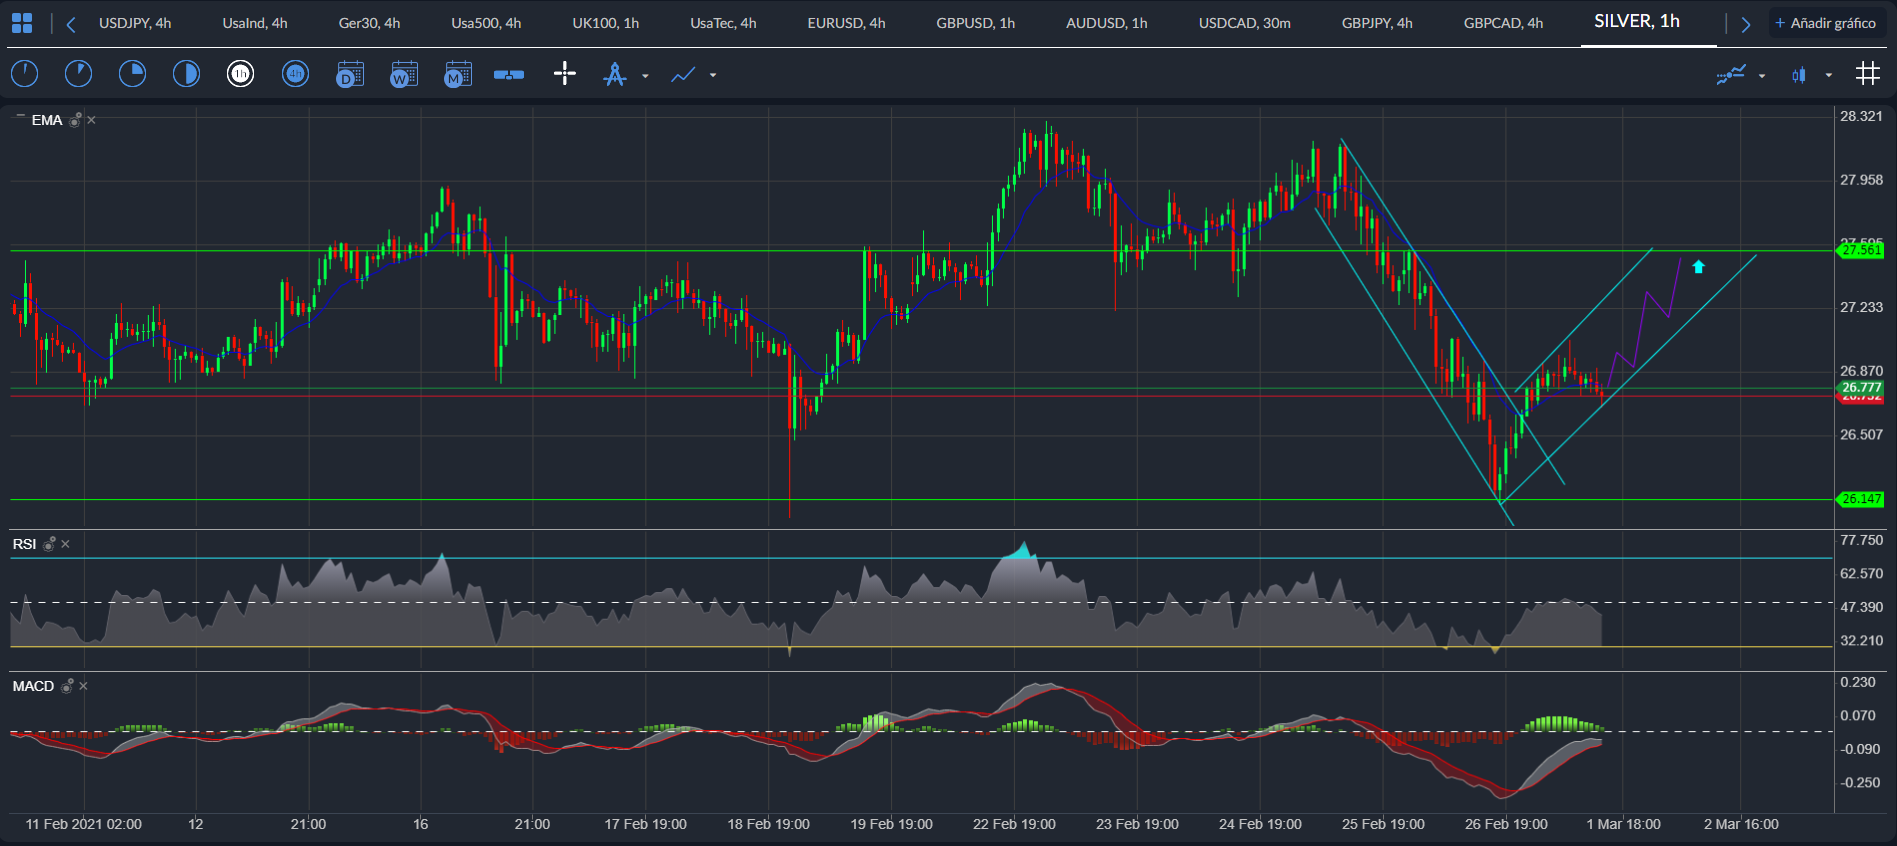Toggle the chart grid lines icon
Screen dimensions: 1897x846
click(x=1867, y=73)
